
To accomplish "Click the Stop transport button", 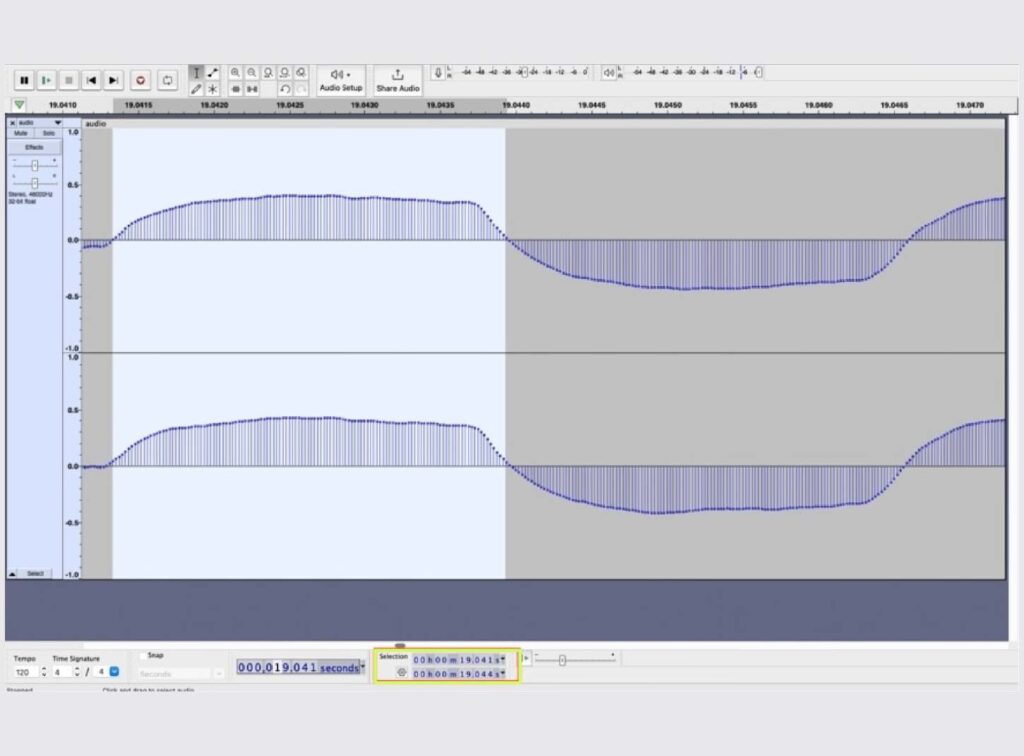I will coord(69,80).
